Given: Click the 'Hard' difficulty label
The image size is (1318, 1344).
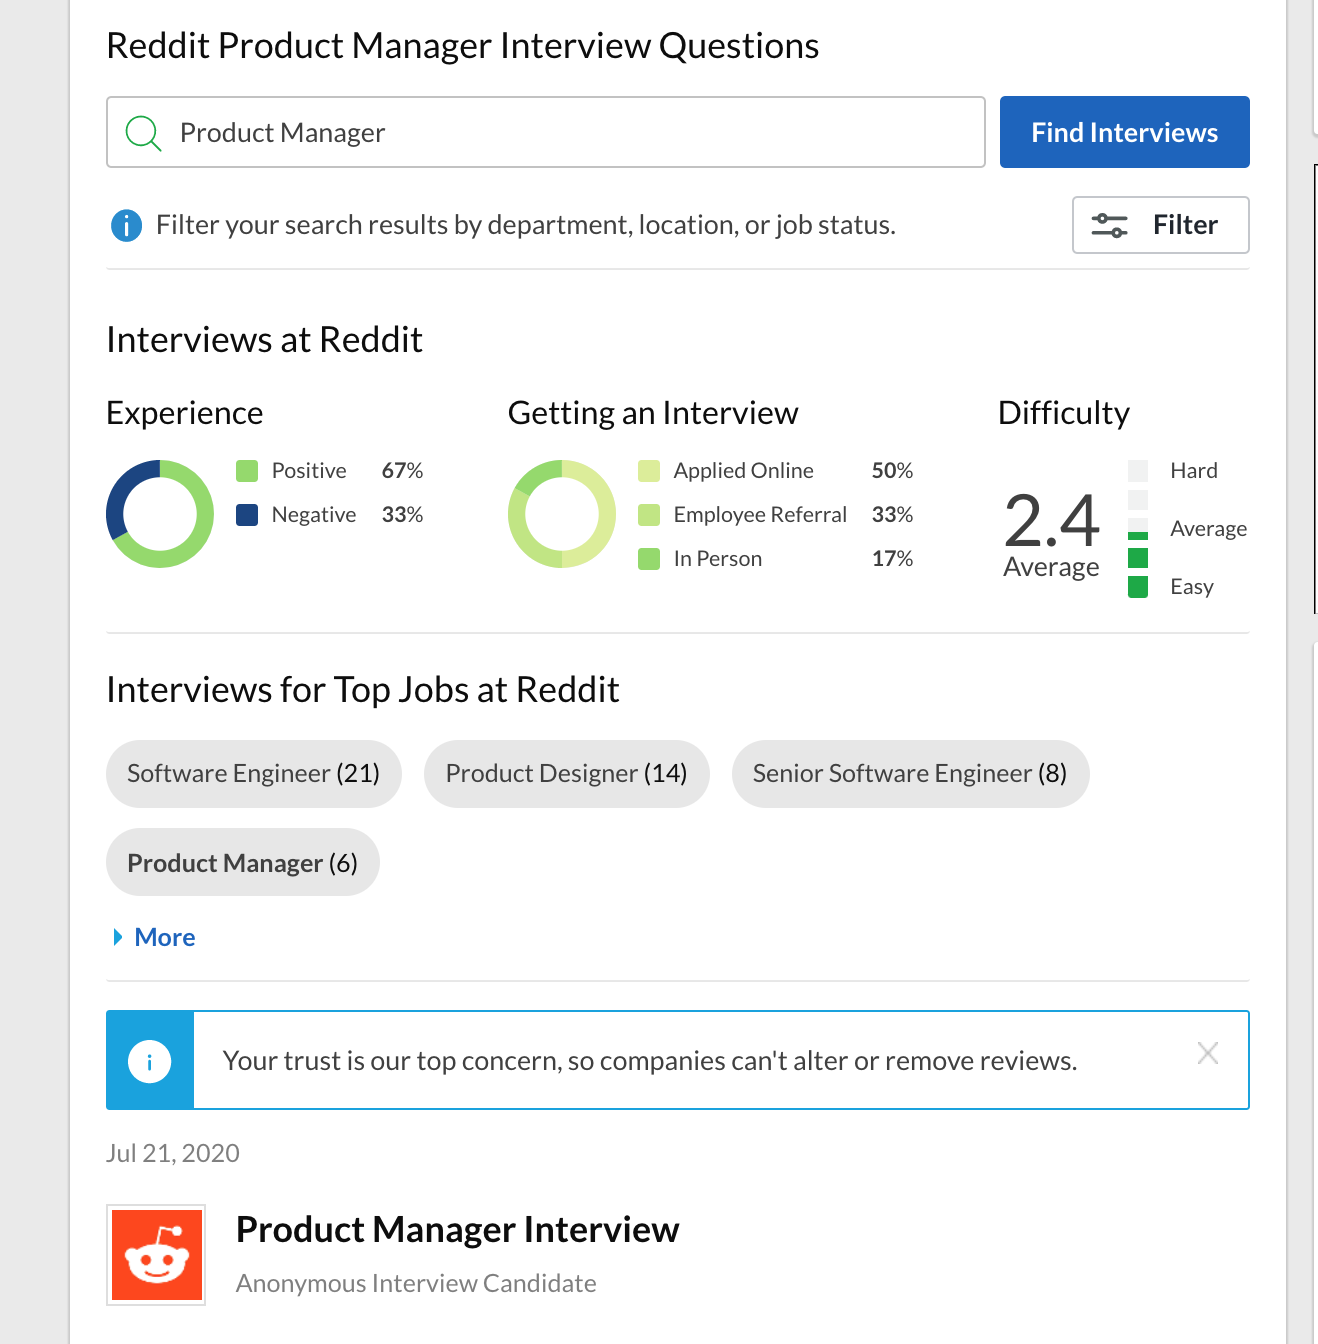Looking at the screenshot, I should pyautogui.click(x=1194, y=471).
